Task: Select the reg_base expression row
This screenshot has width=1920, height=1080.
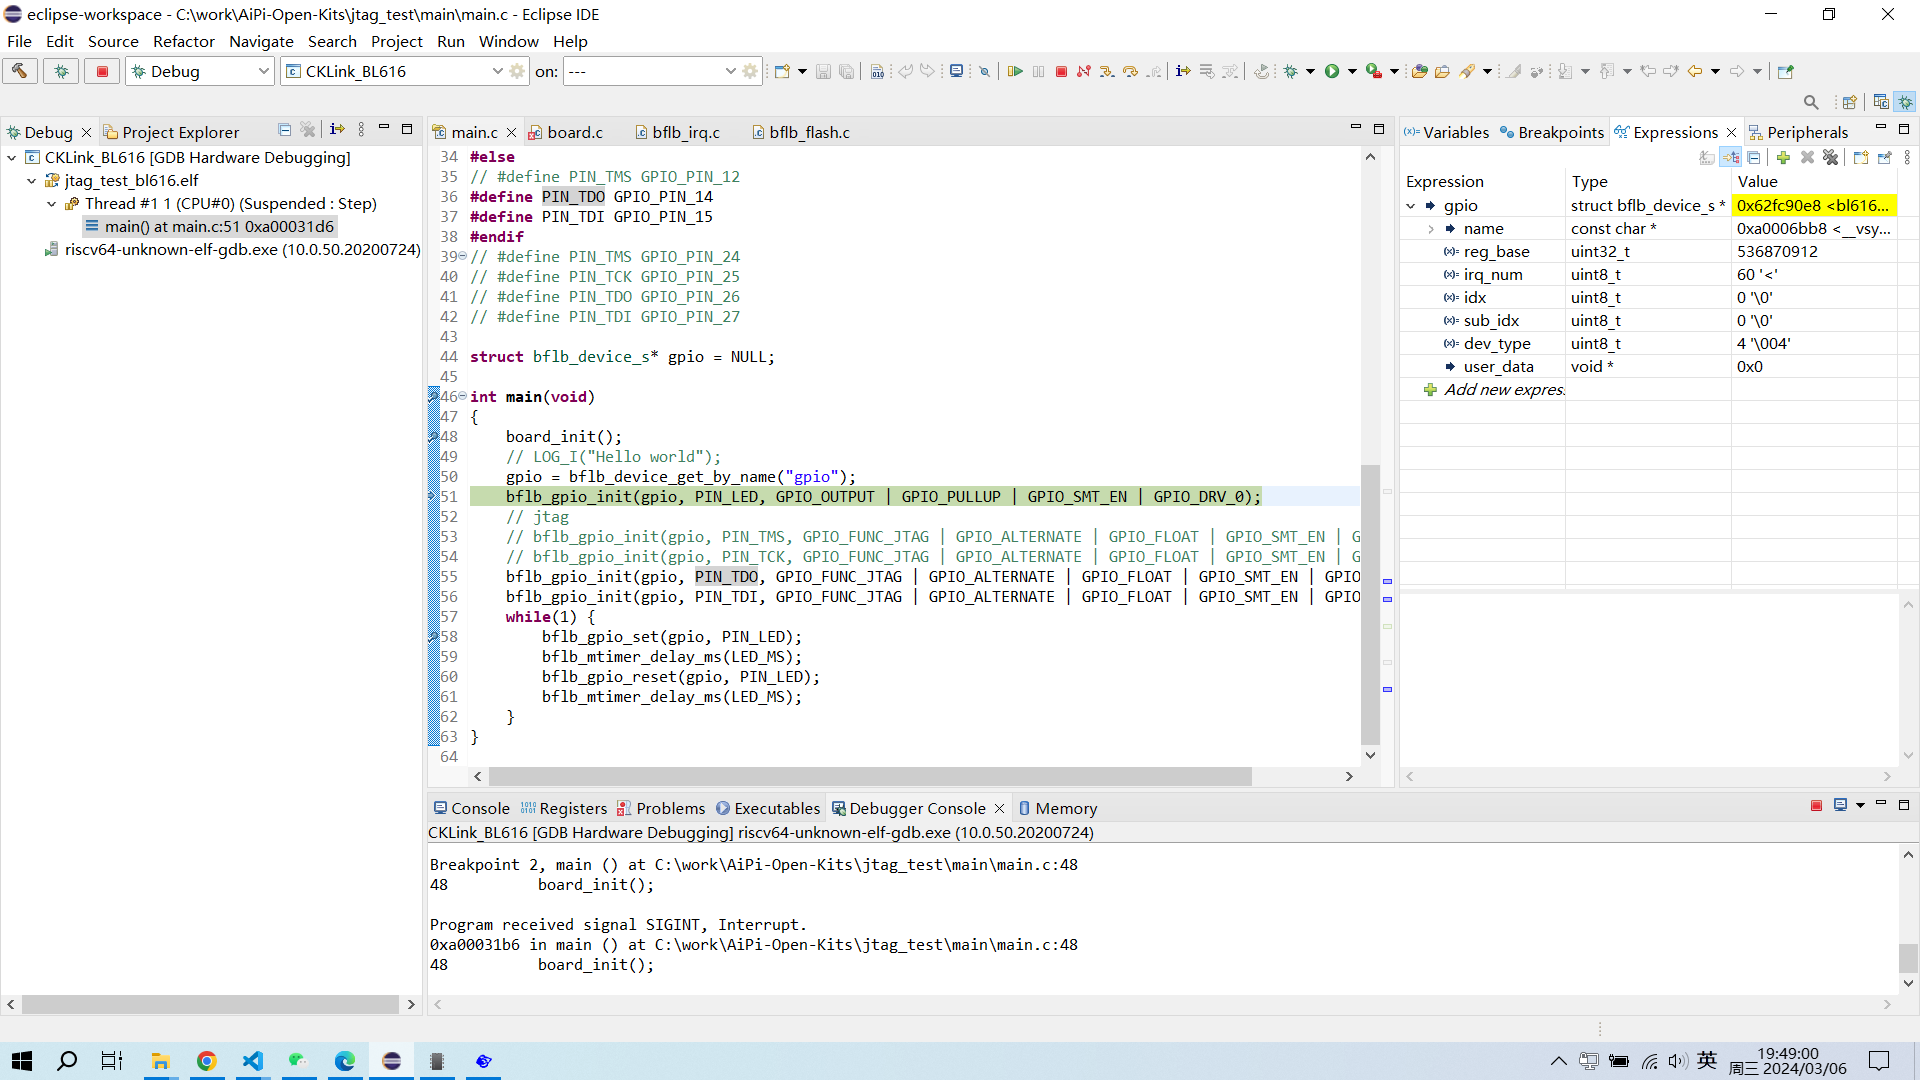Action: click(x=1648, y=252)
